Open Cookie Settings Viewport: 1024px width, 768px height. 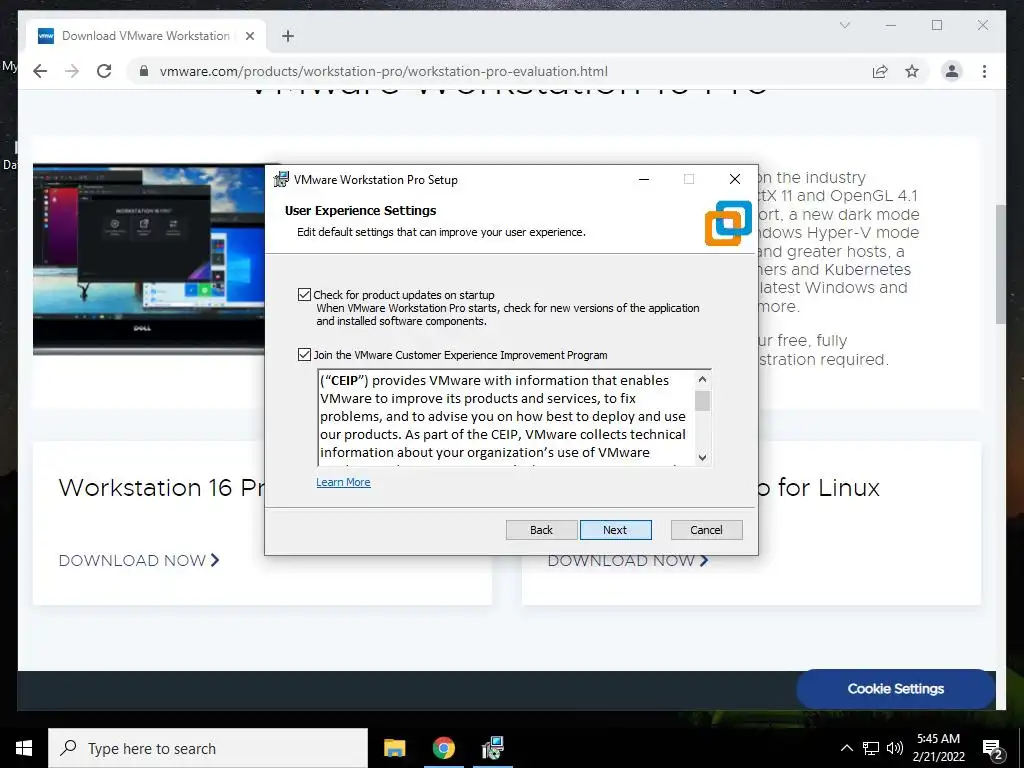coord(896,689)
